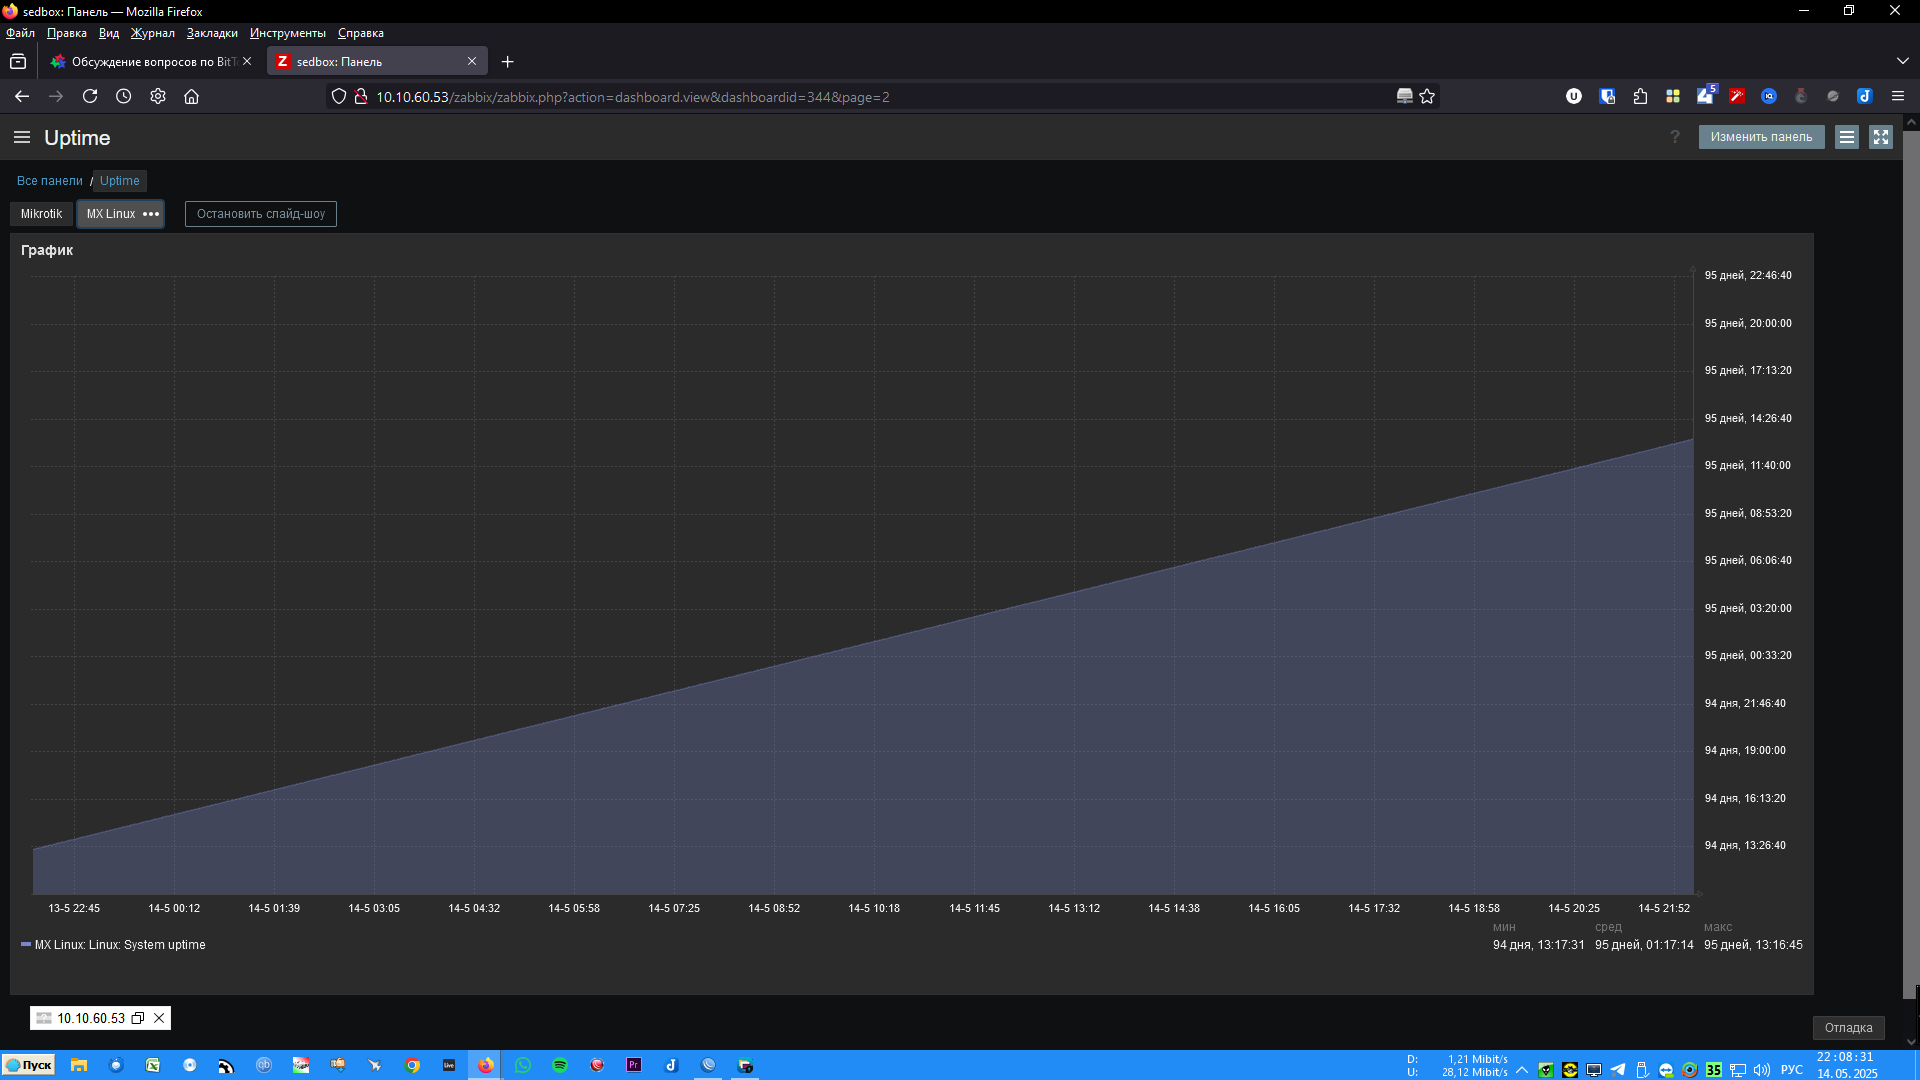Open the Журнал menu
Screen dimensions: 1920x1080
click(153, 33)
